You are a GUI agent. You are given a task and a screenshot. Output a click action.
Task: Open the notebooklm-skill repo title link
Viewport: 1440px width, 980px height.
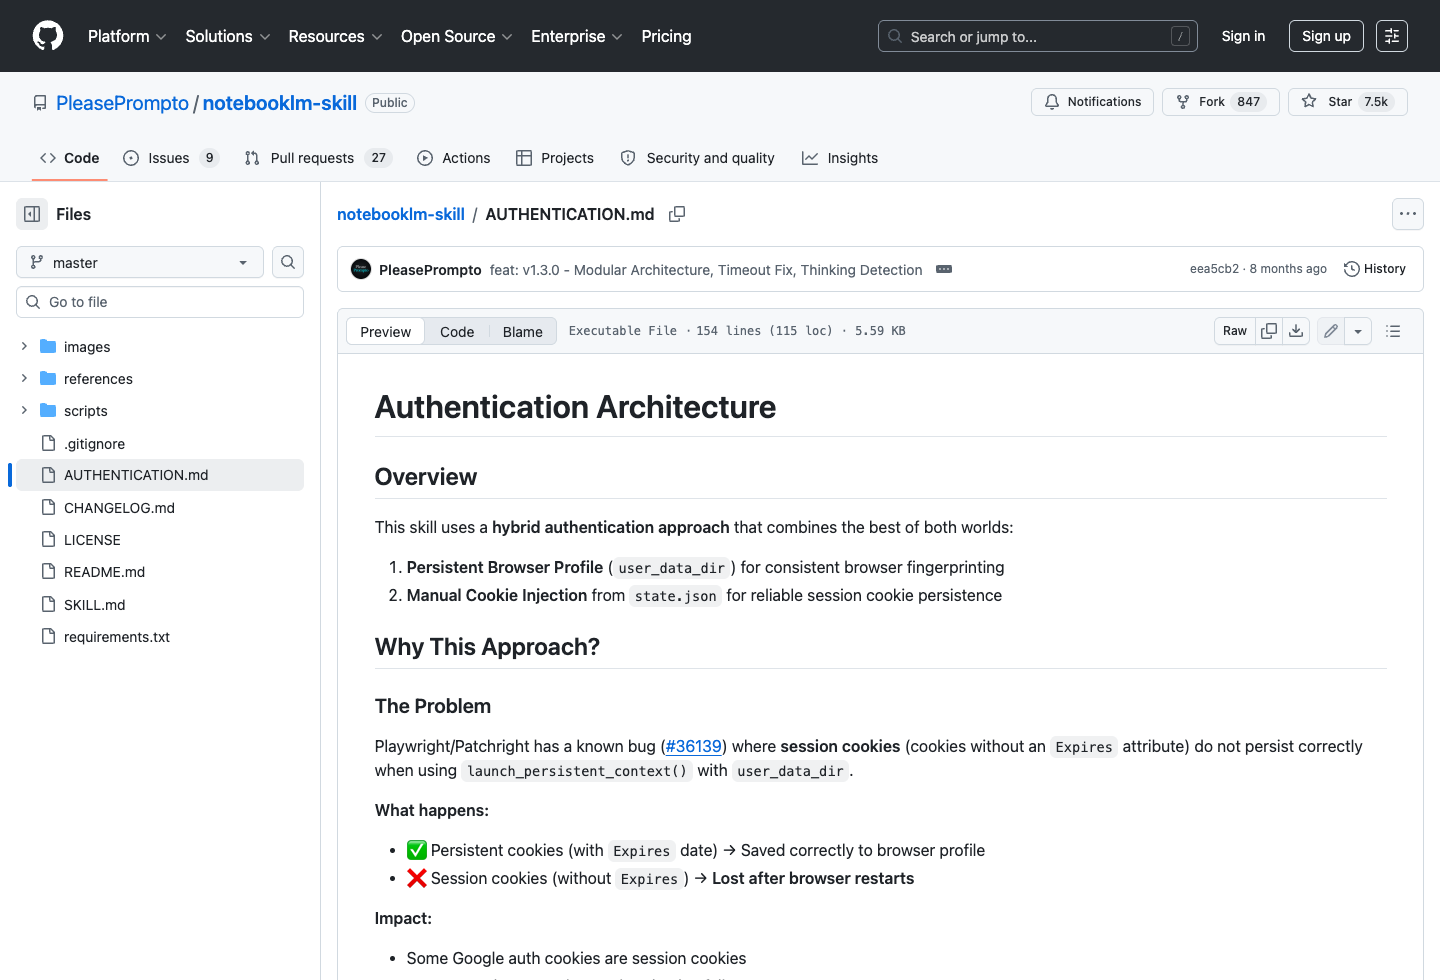tap(280, 103)
